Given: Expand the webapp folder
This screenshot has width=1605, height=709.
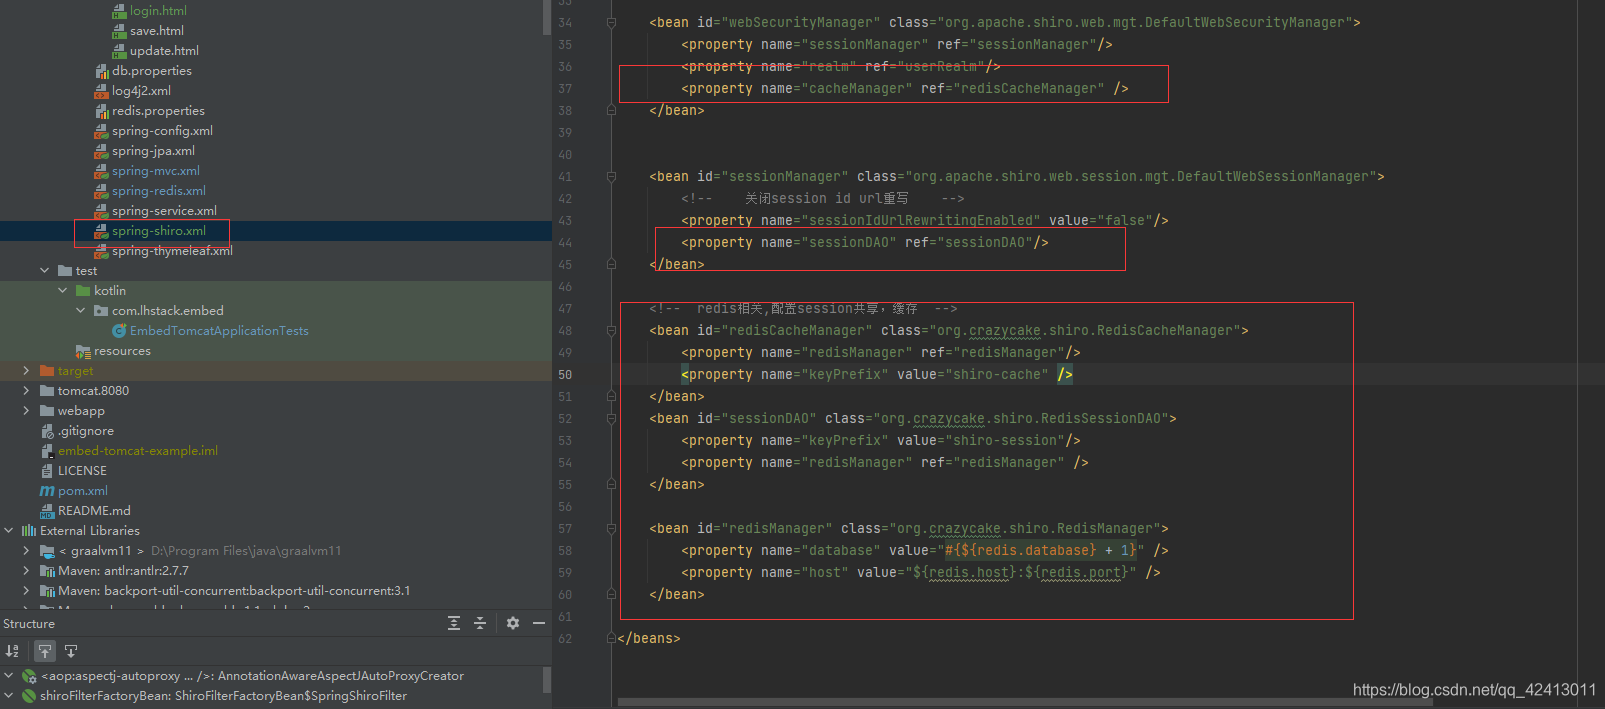Looking at the screenshot, I should pyautogui.click(x=26, y=411).
